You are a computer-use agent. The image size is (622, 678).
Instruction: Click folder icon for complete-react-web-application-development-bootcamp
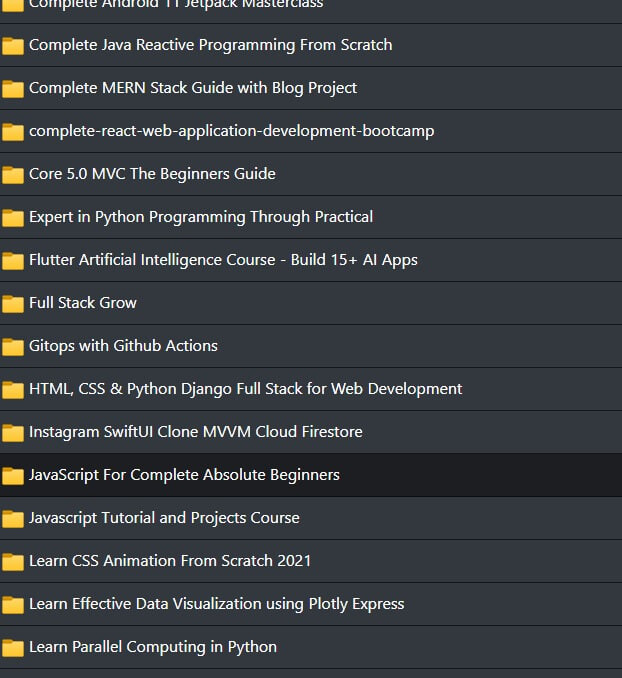(x=13, y=131)
